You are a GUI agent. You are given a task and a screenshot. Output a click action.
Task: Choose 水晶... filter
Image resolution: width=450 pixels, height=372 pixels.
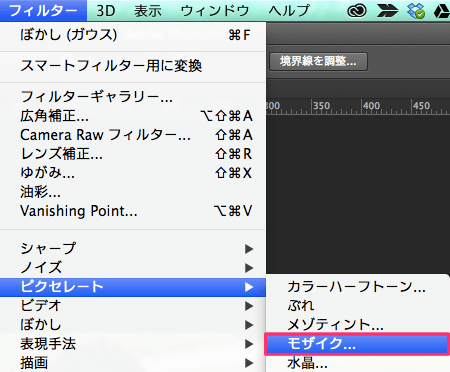358,363
